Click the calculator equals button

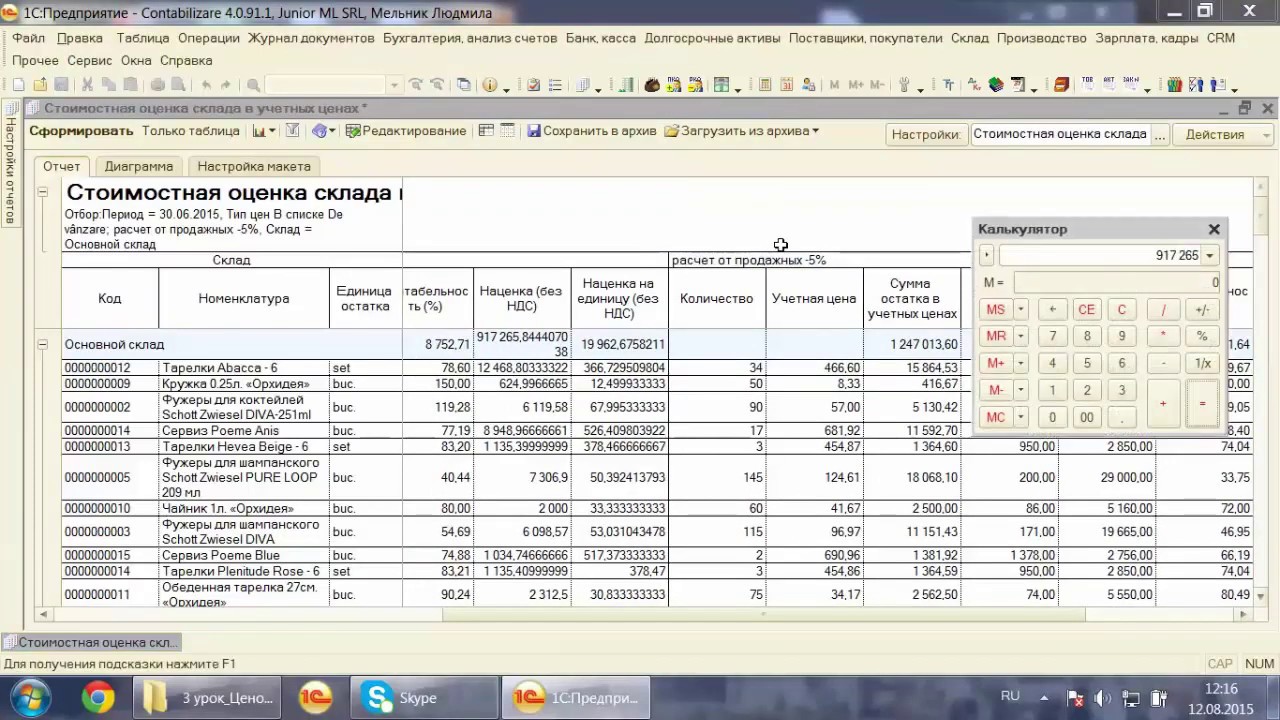(1202, 404)
